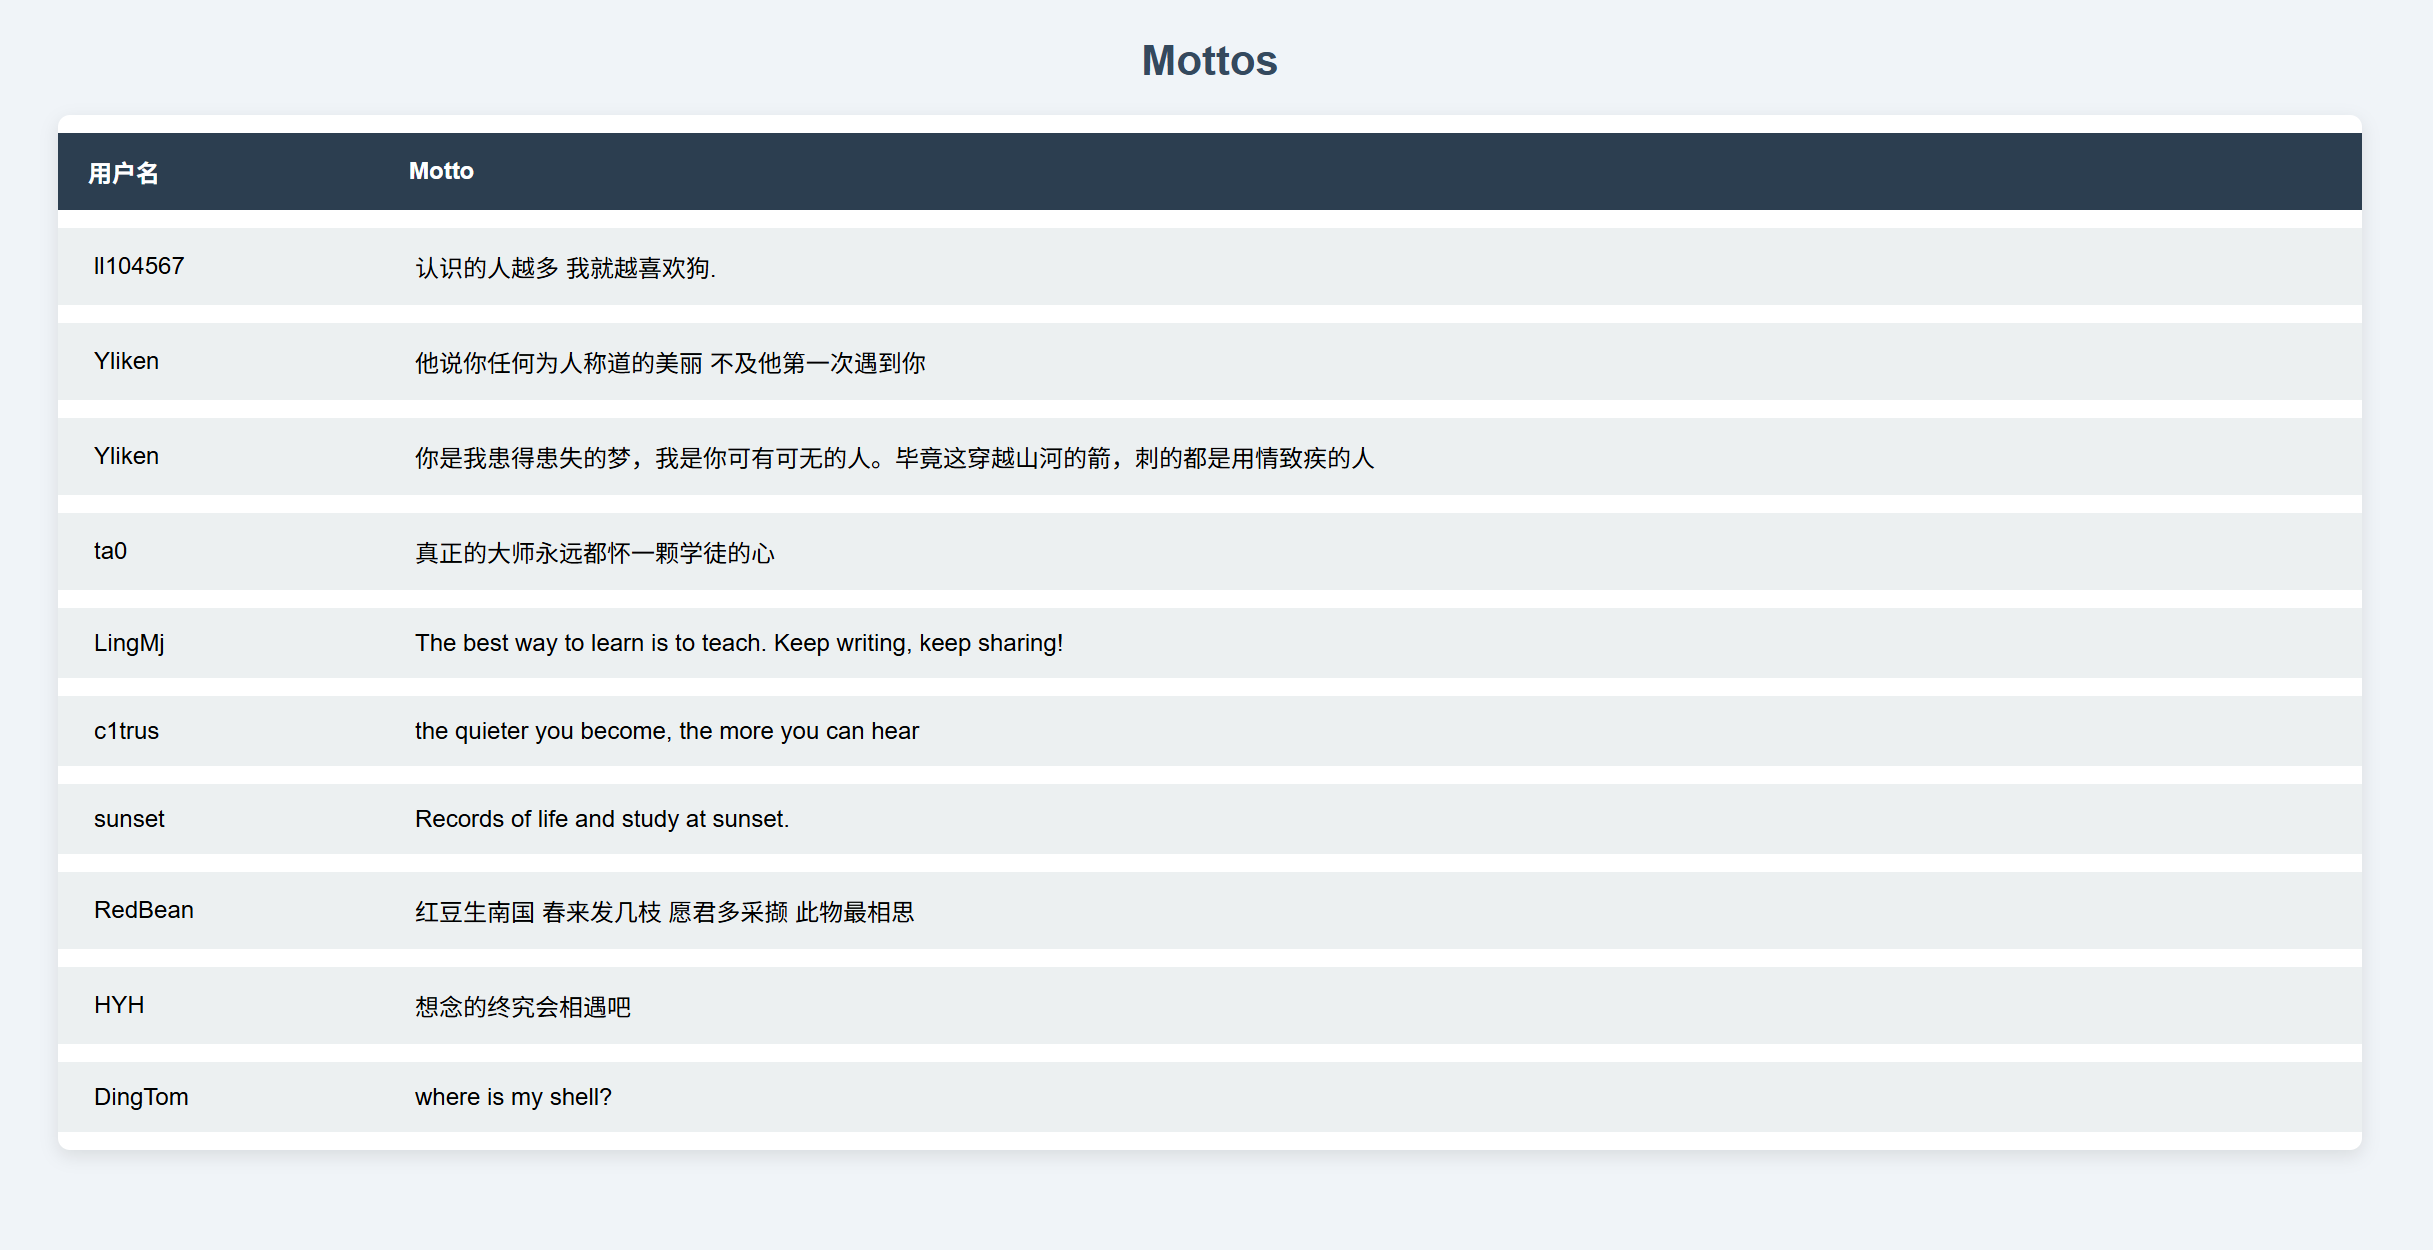Select username LingMj
The width and height of the screenshot is (2433, 1250).
coord(129,643)
